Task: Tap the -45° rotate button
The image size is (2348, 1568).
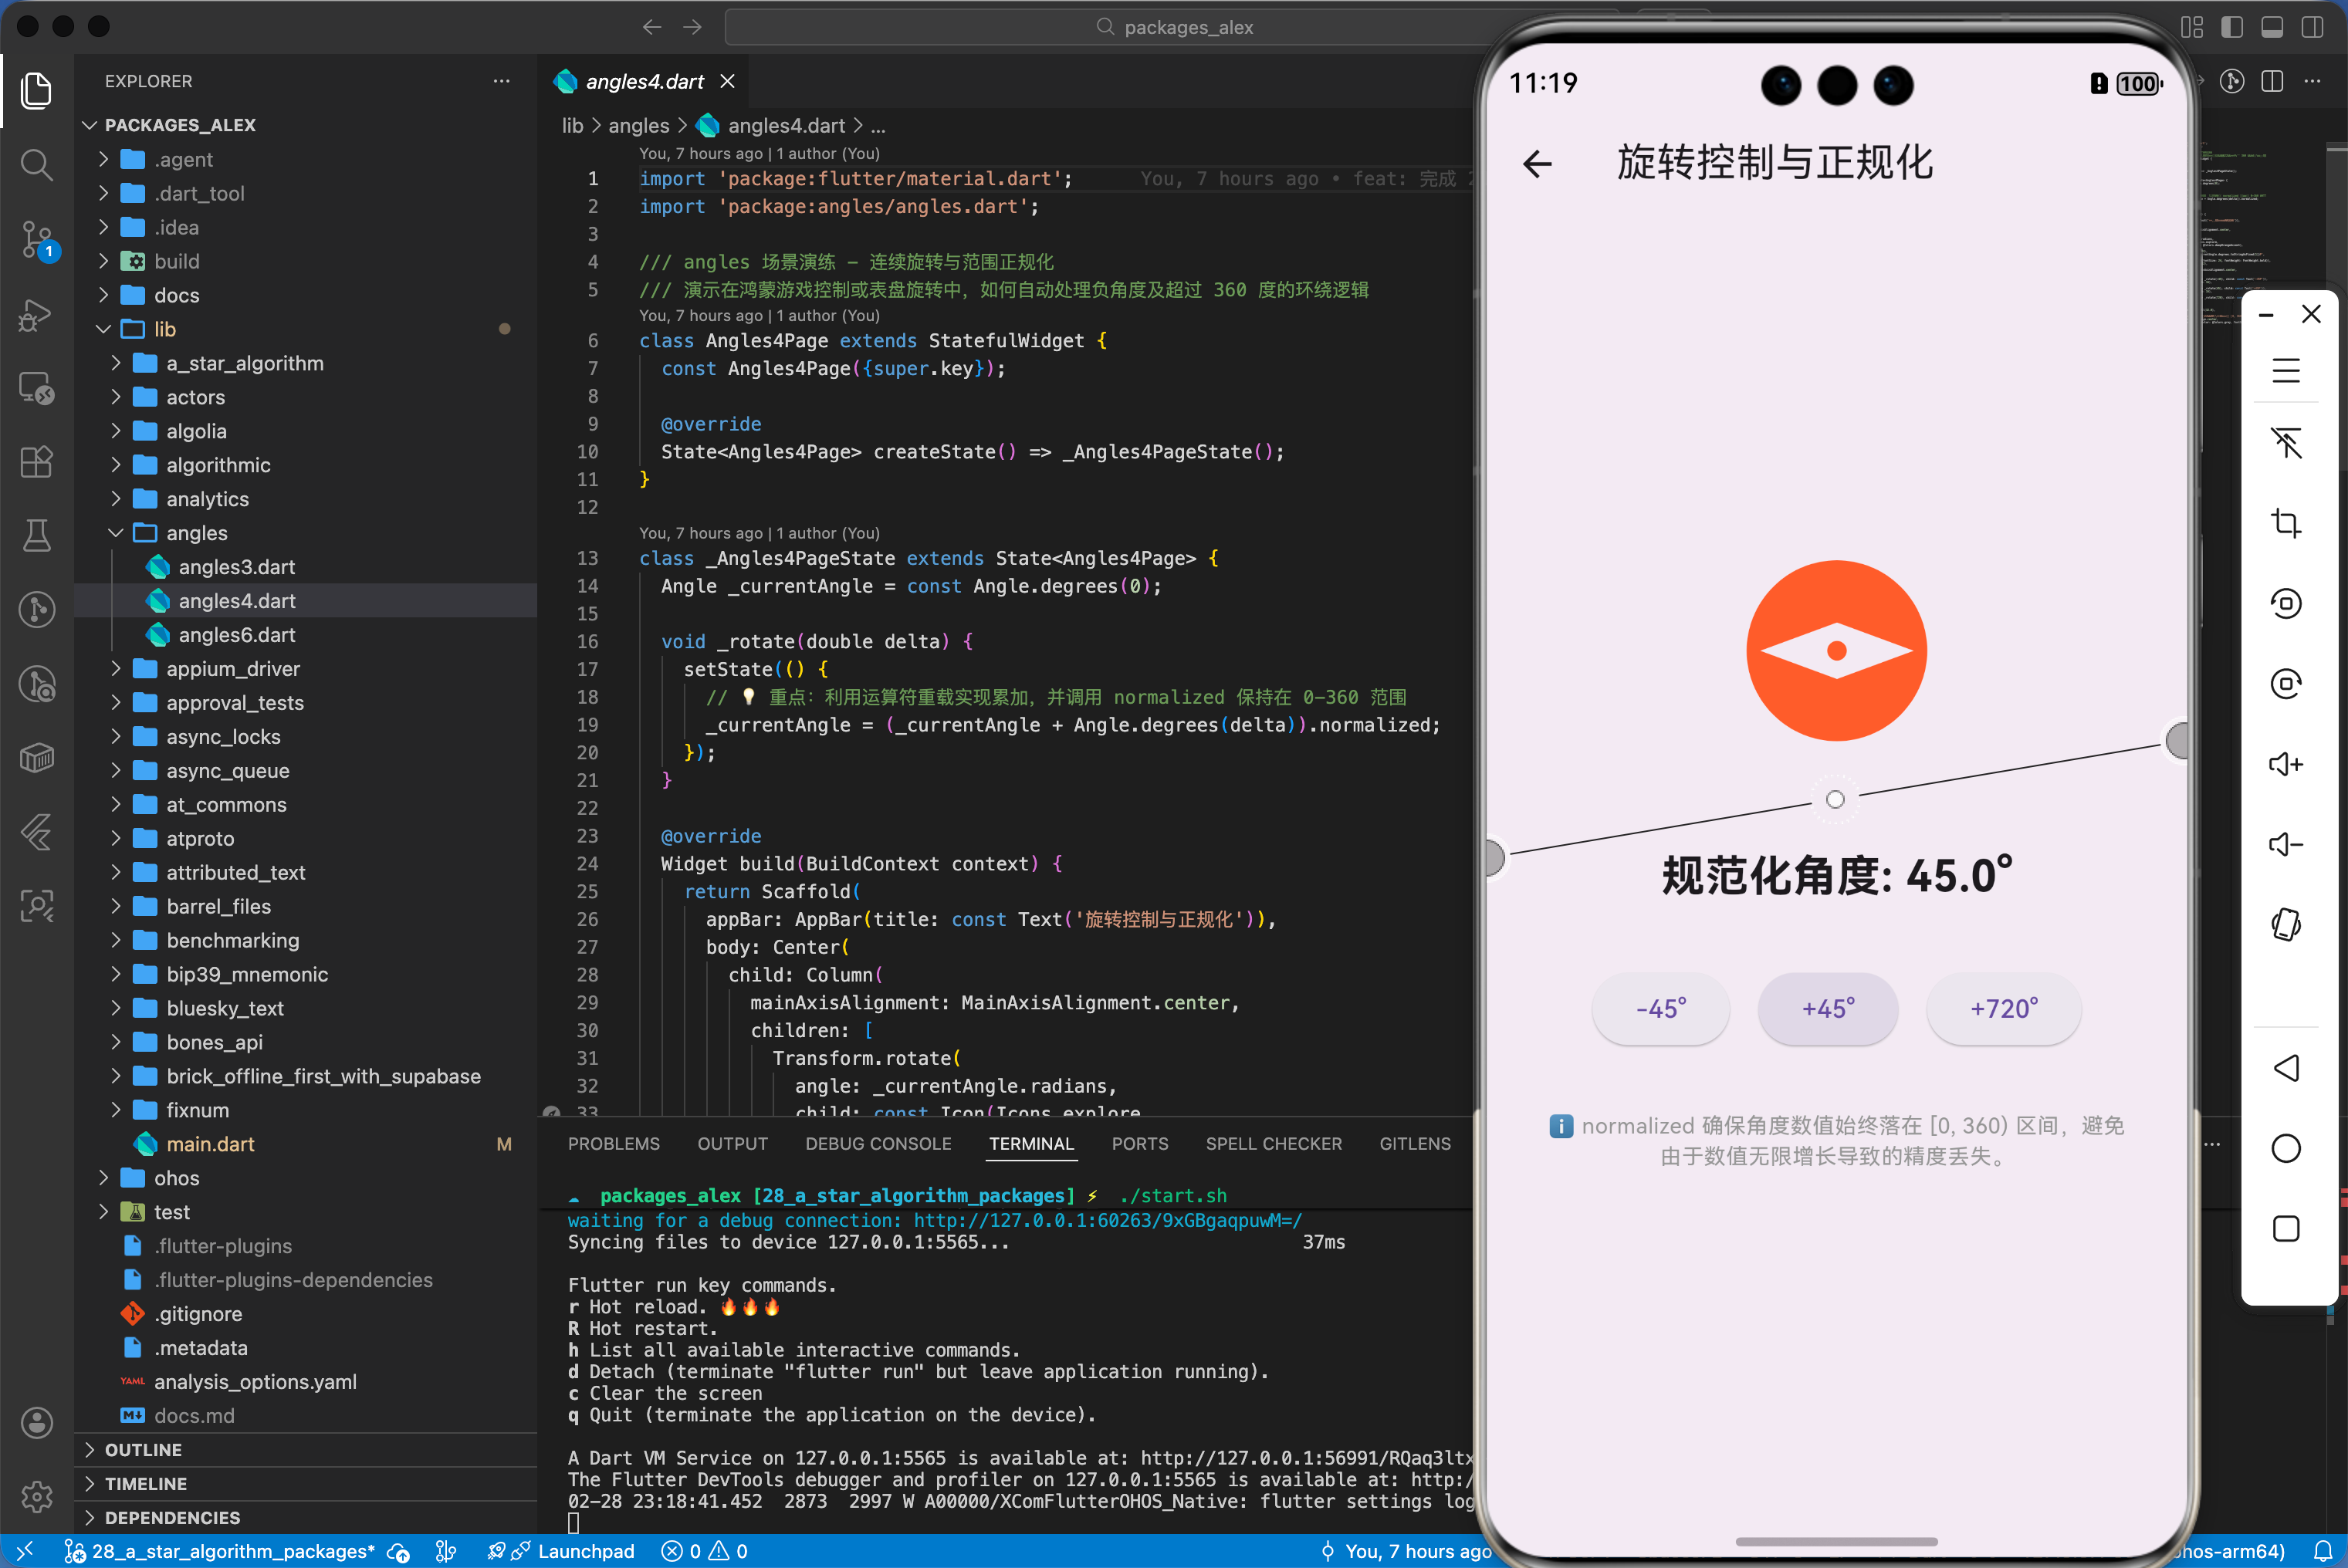Action: [x=1660, y=1008]
